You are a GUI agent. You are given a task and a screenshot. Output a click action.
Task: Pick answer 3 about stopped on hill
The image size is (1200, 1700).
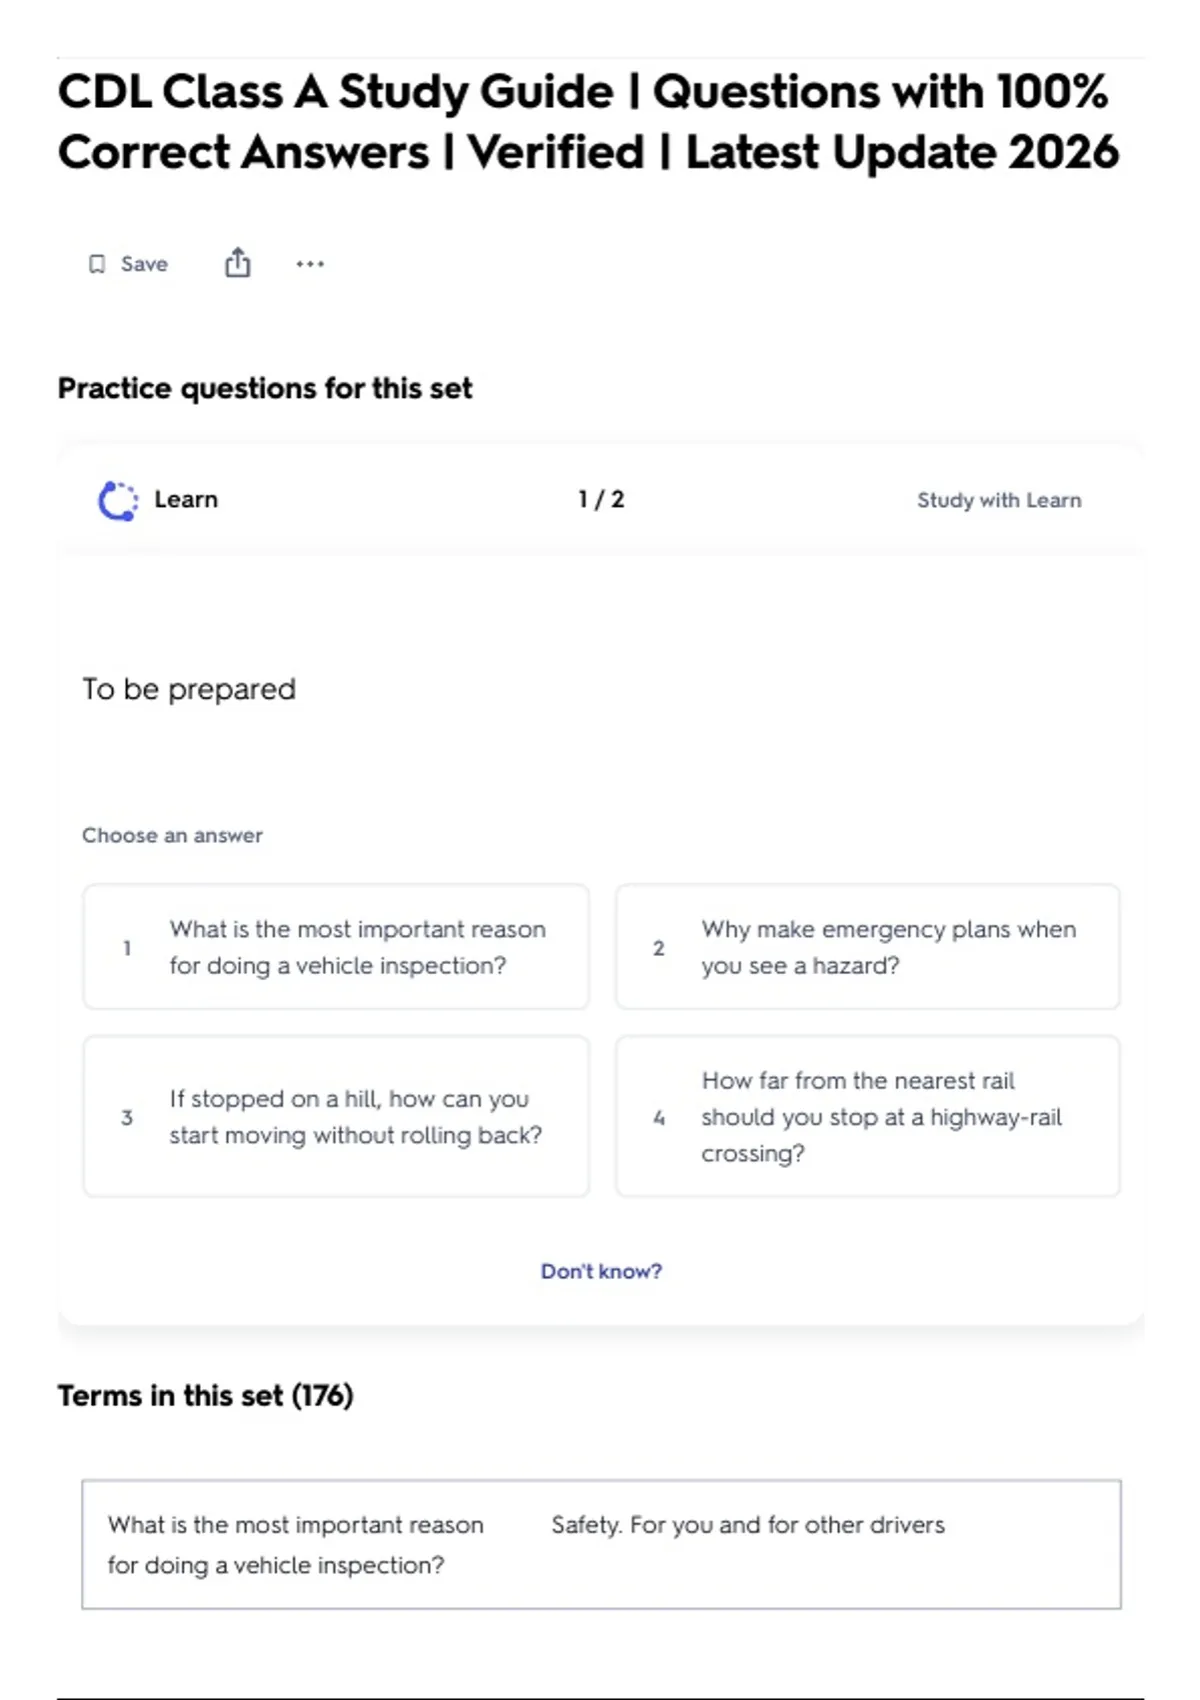[336, 1116]
